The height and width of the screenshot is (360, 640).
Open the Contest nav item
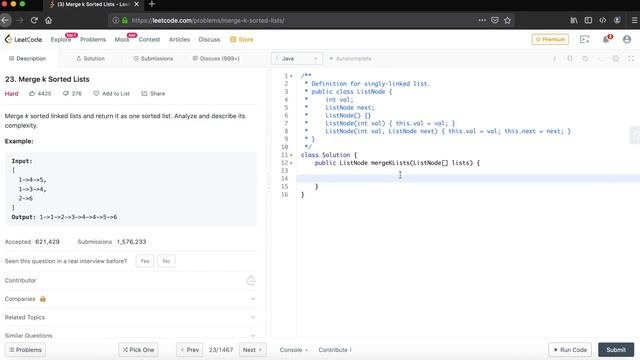pyautogui.click(x=149, y=39)
